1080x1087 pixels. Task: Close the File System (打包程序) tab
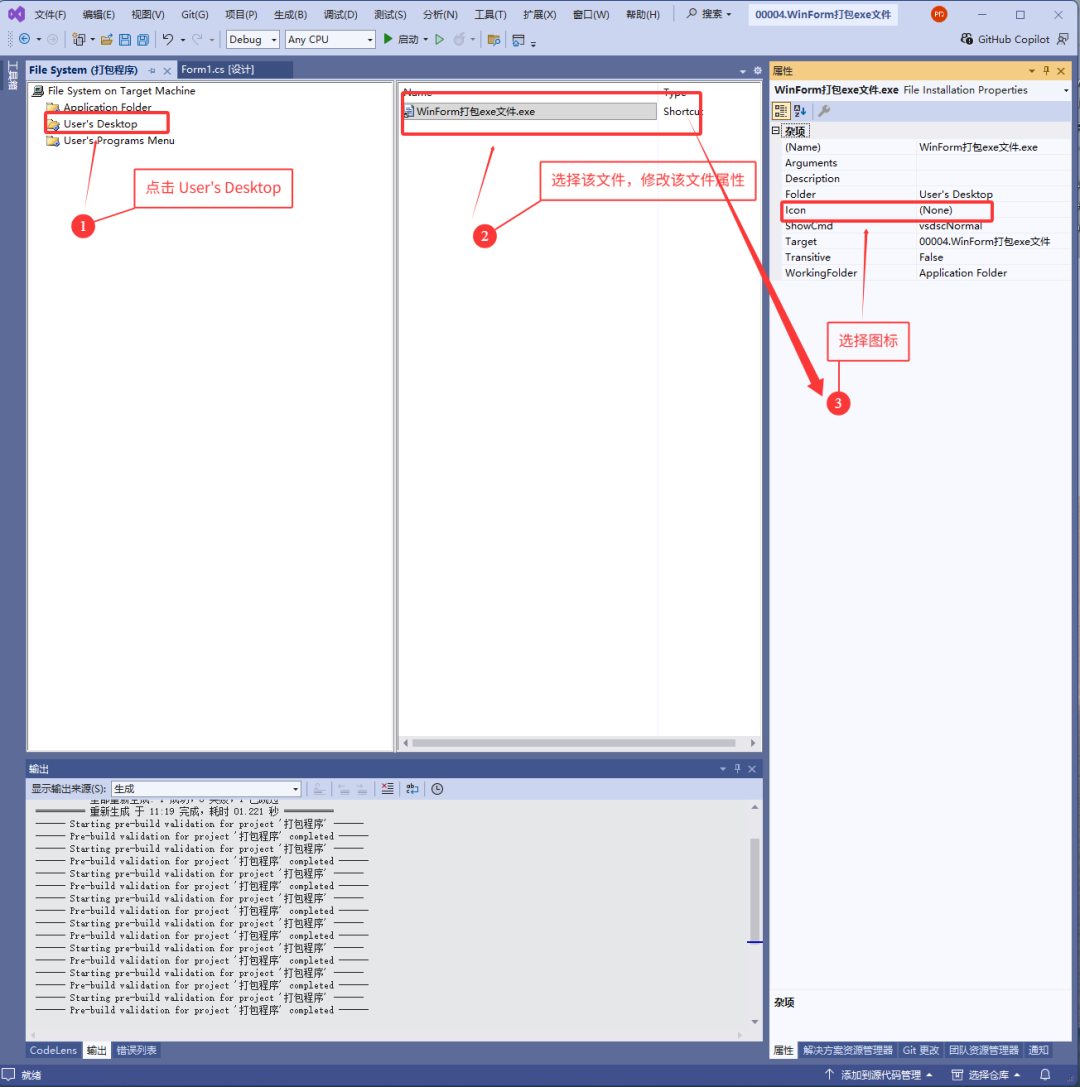167,70
